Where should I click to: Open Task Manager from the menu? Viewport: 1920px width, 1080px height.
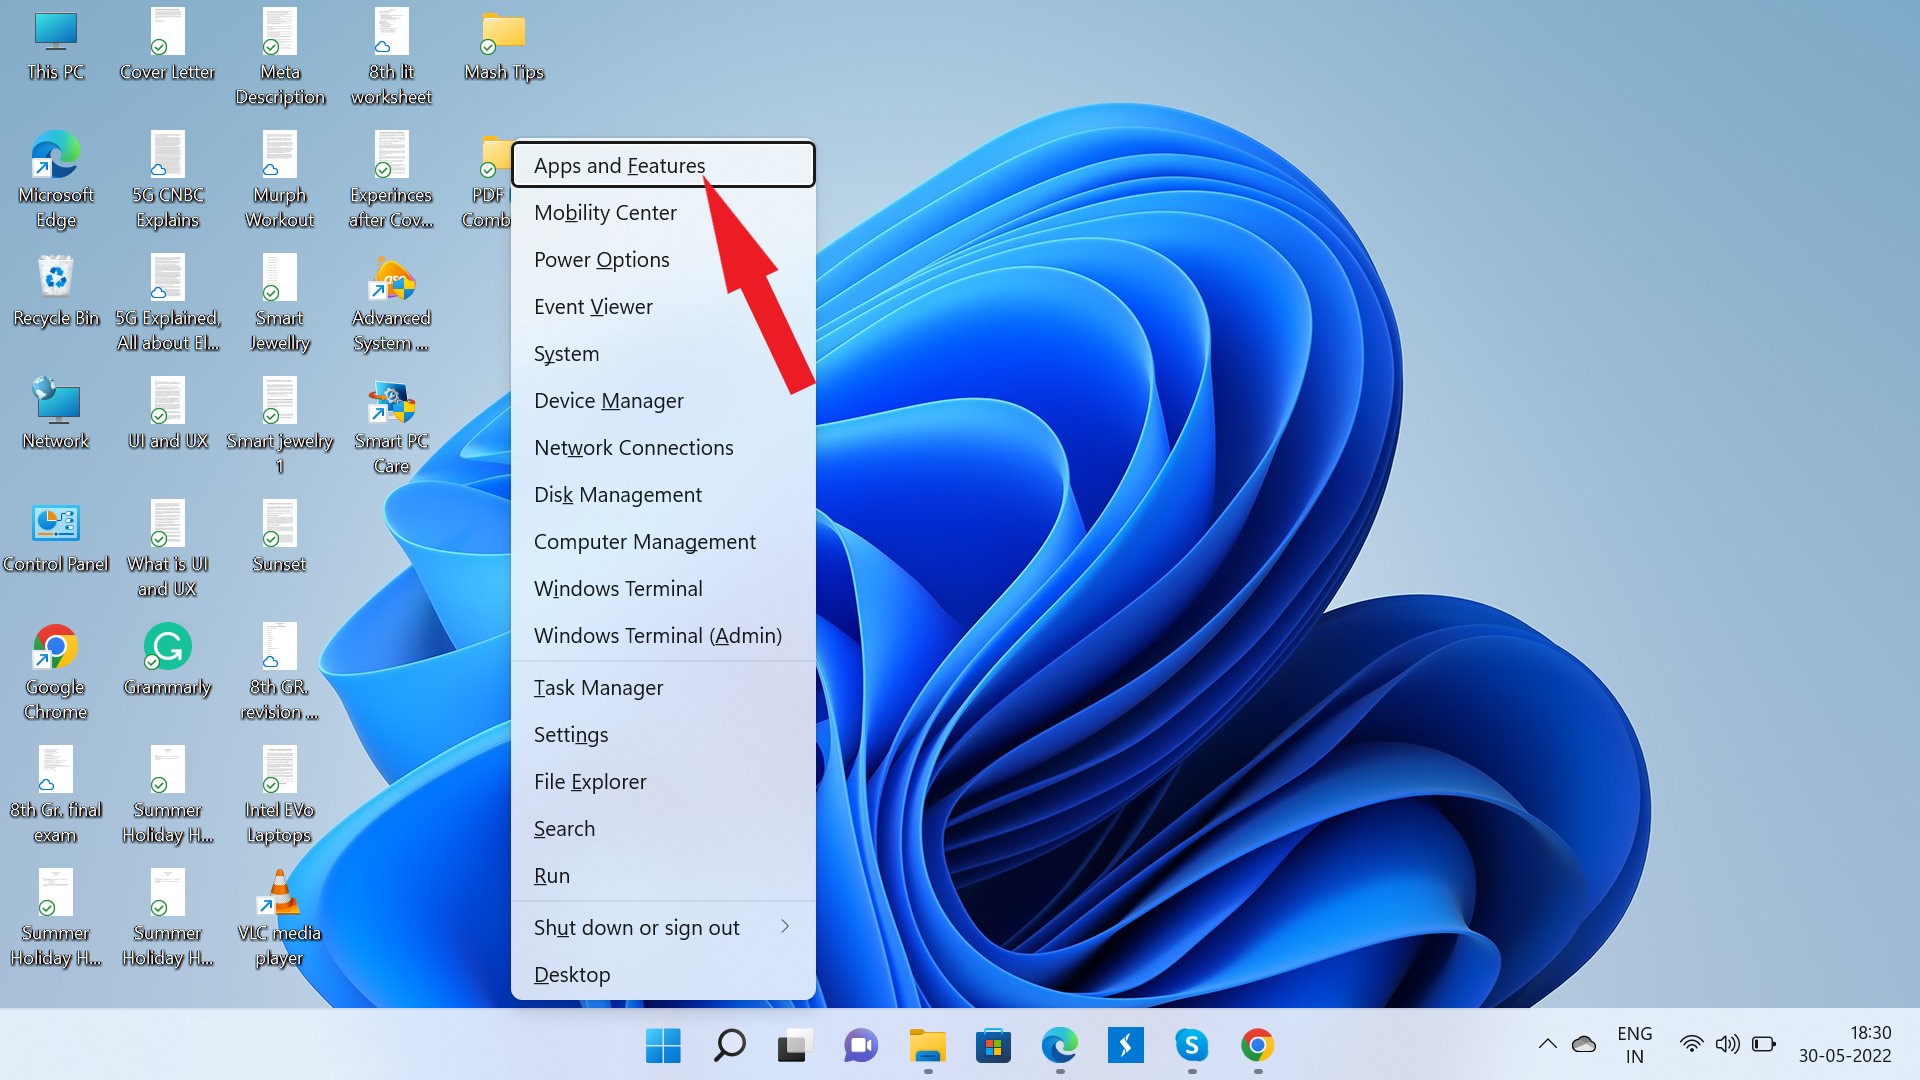click(x=598, y=687)
